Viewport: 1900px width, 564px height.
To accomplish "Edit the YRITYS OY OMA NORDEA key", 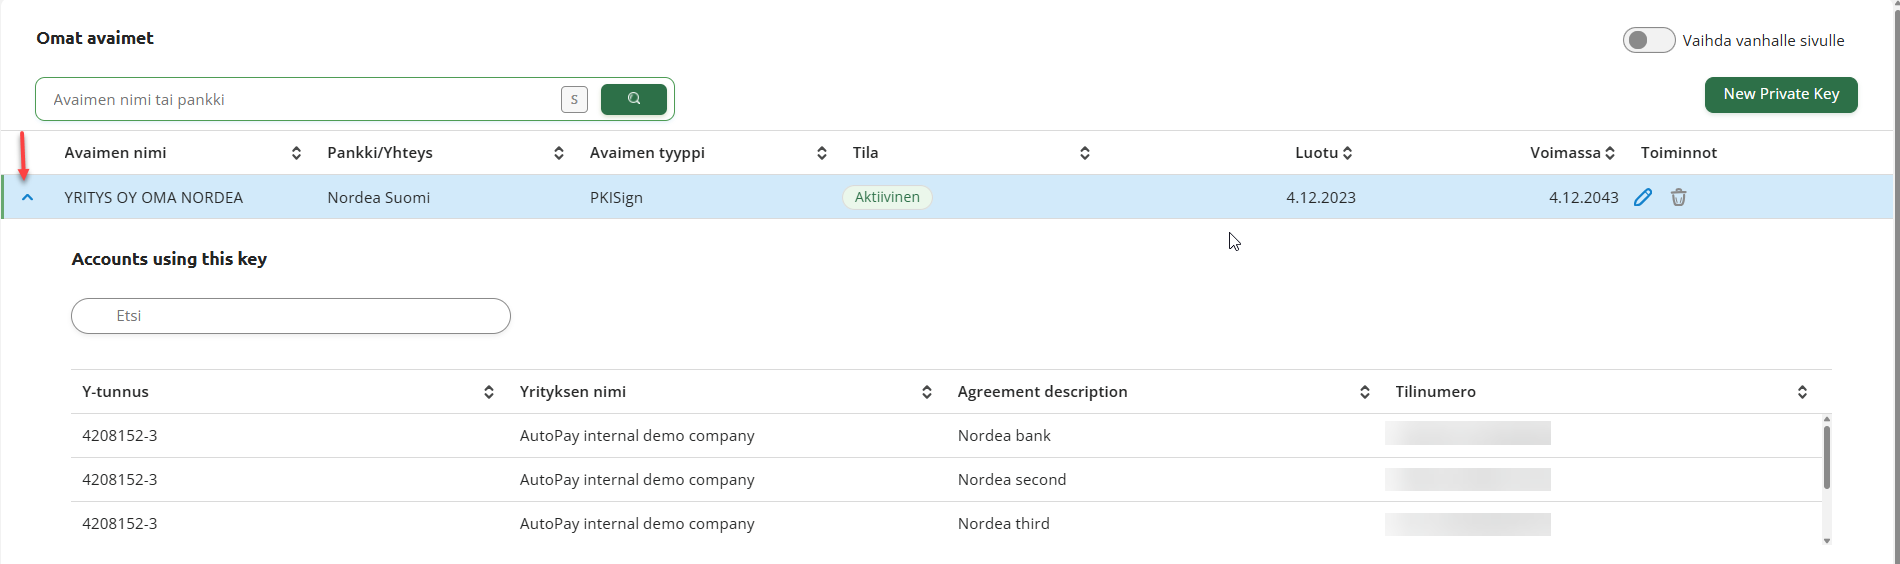I will [x=1642, y=197].
